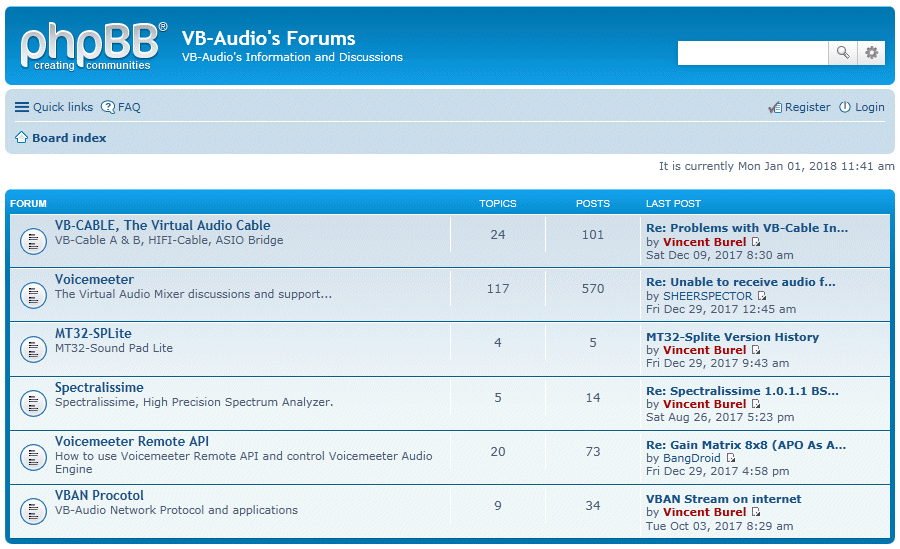This screenshot has height=549, width=900.
Task: View latest post icon in VBAN Procotol row
Action: (x=756, y=512)
